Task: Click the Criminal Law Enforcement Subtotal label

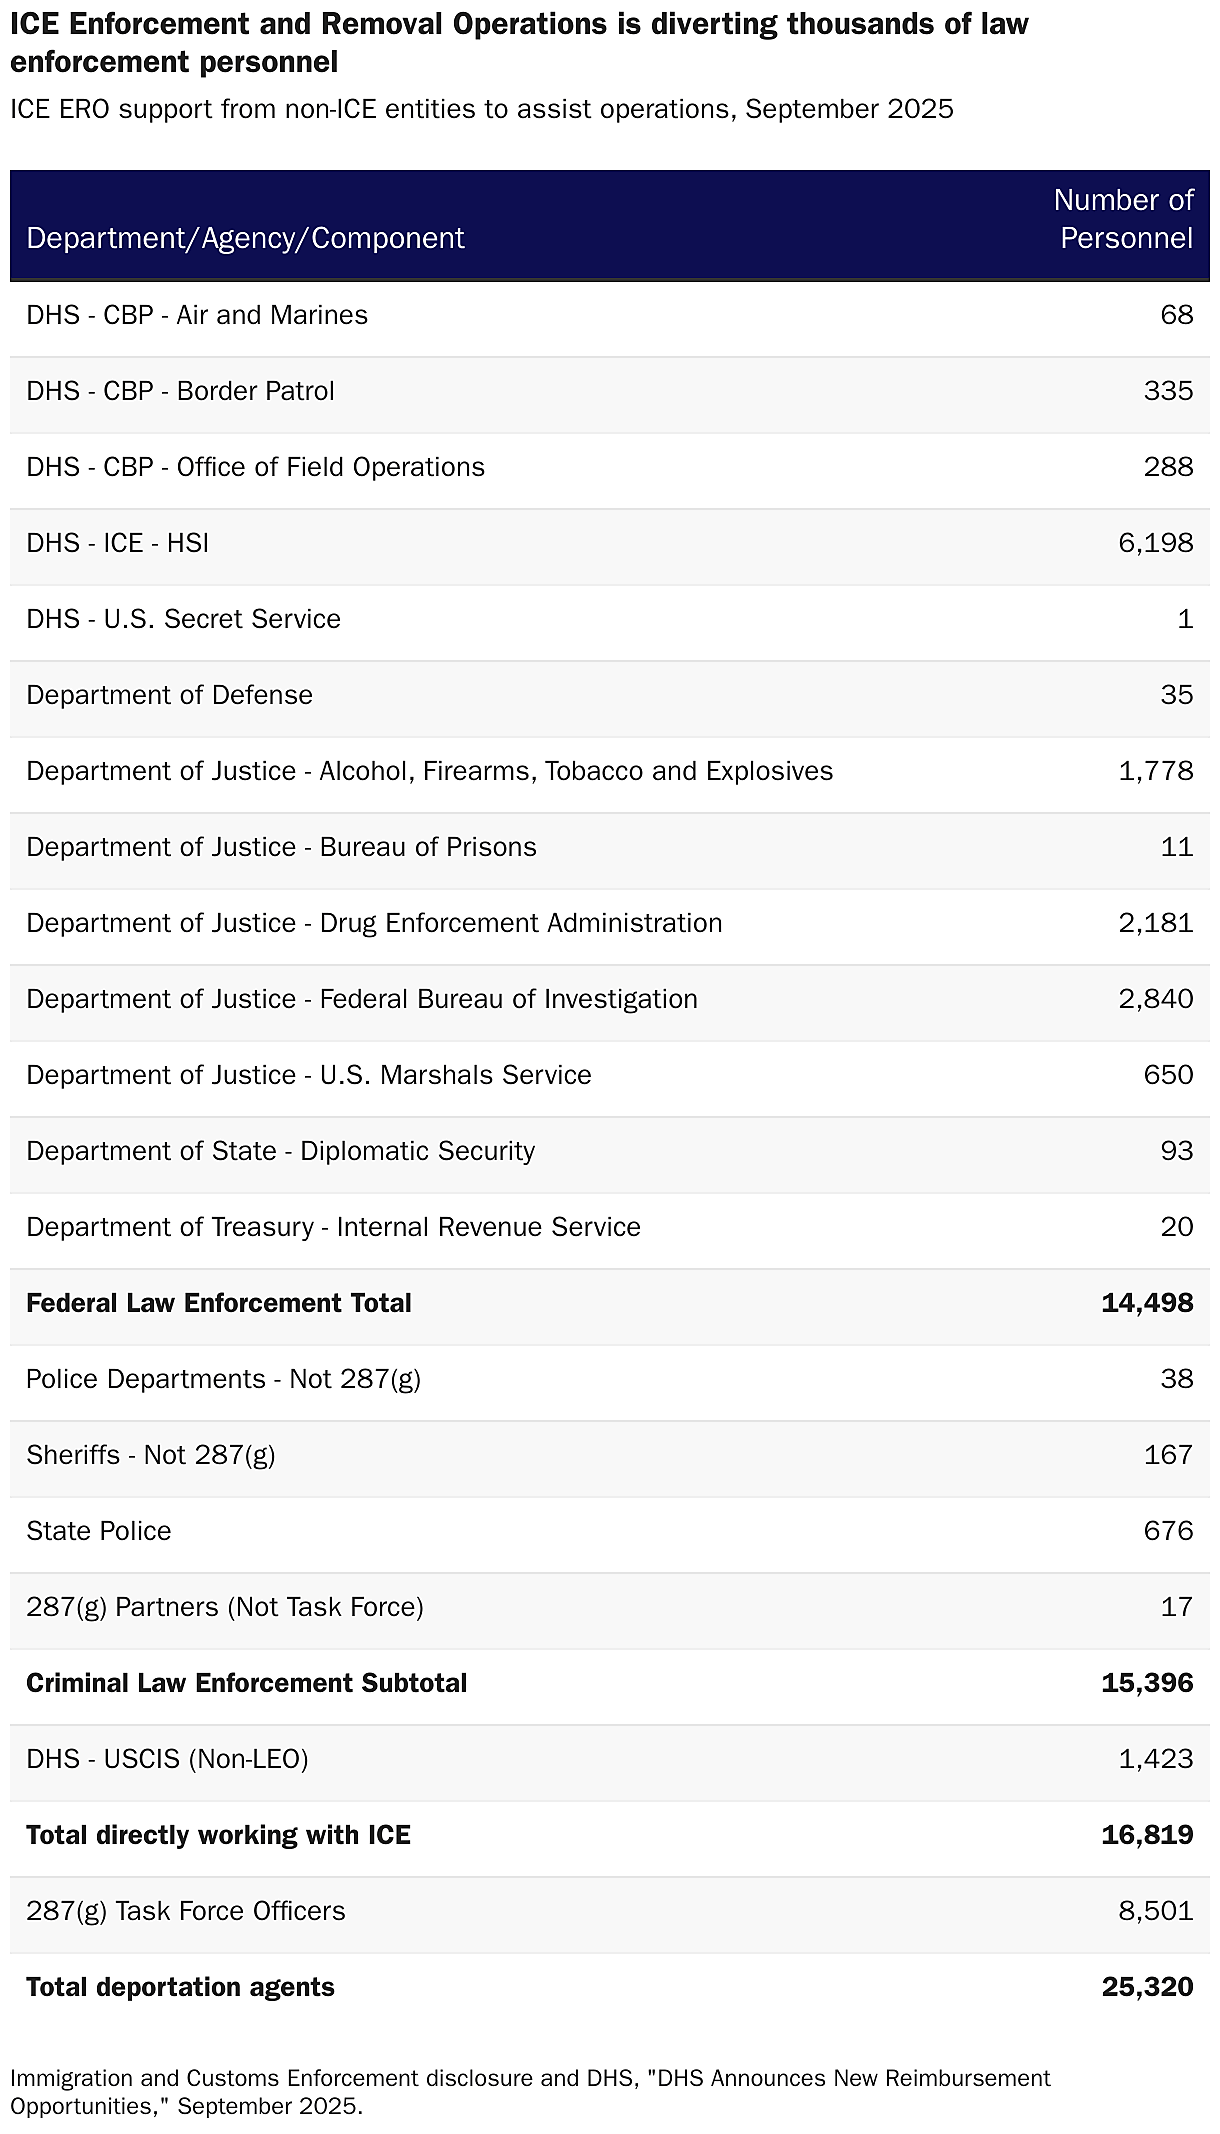Action: [247, 1683]
